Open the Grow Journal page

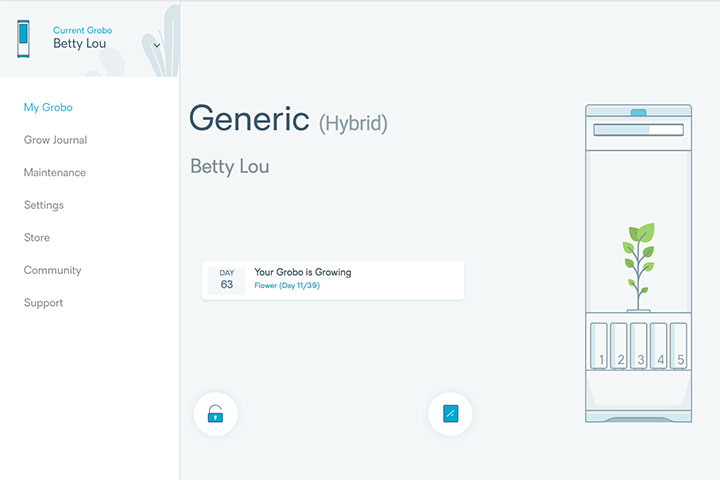pyautogui.click(x=55, y=140)
